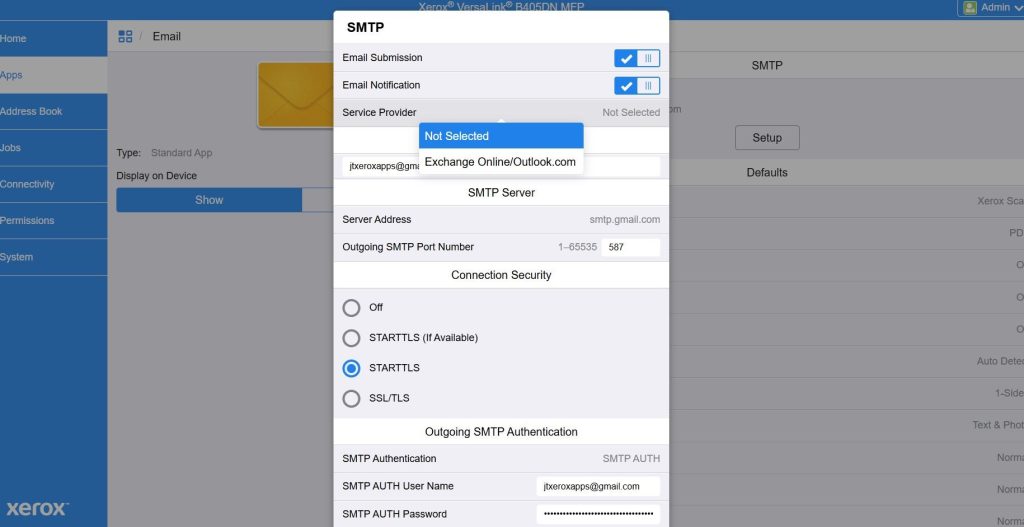Click the Text & Photo default setting row

(847, 425)
